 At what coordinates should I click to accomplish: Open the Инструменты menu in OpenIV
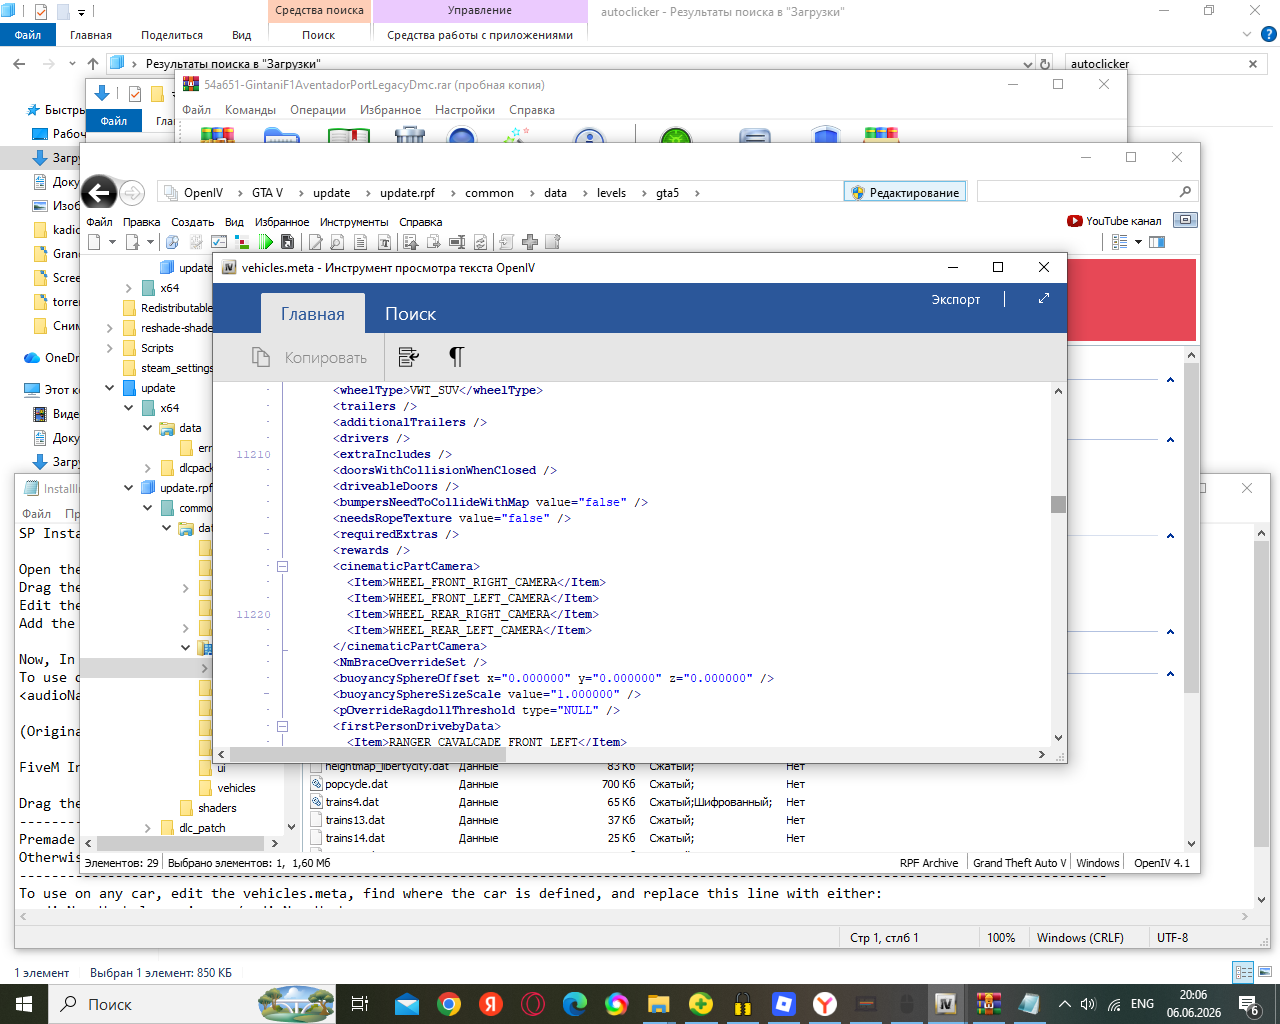(x=354, y=222)
